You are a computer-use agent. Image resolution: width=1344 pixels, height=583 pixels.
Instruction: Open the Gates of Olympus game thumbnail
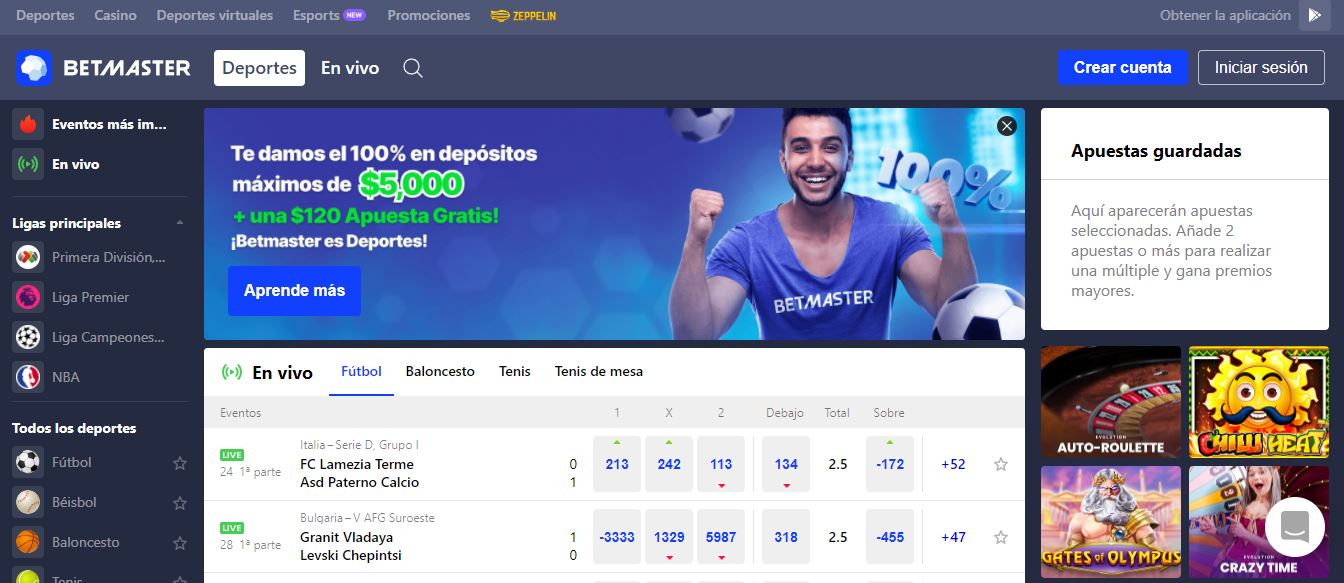point(1111,522)
